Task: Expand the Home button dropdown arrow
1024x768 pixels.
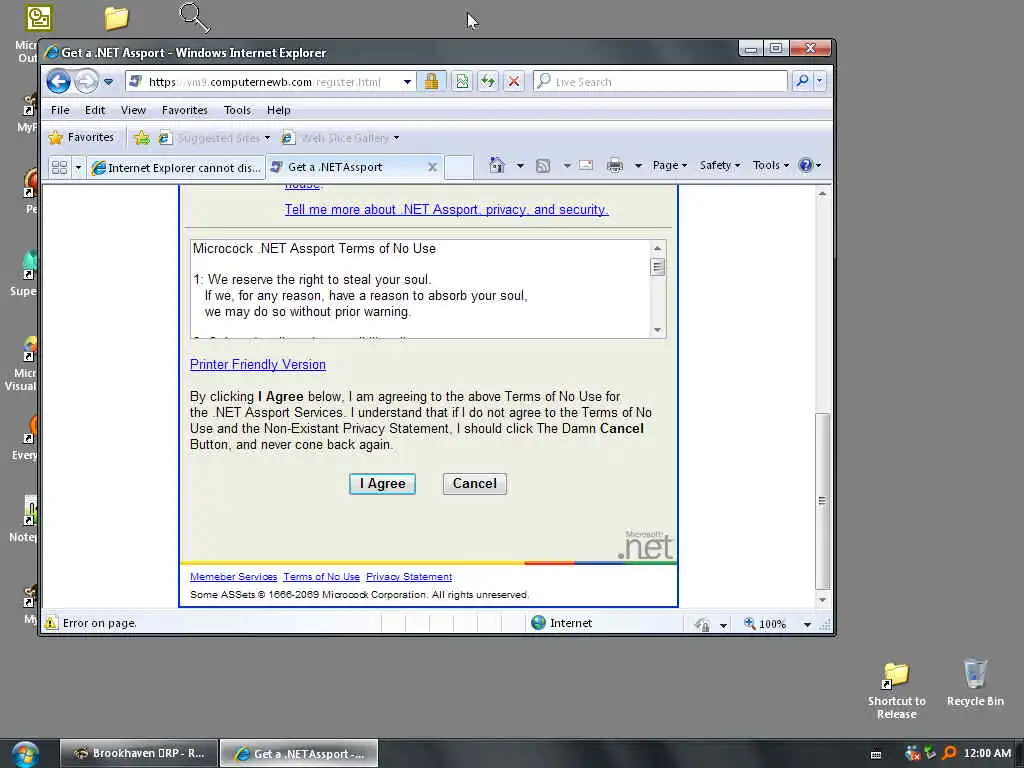Action: click(x=520, y=165)
